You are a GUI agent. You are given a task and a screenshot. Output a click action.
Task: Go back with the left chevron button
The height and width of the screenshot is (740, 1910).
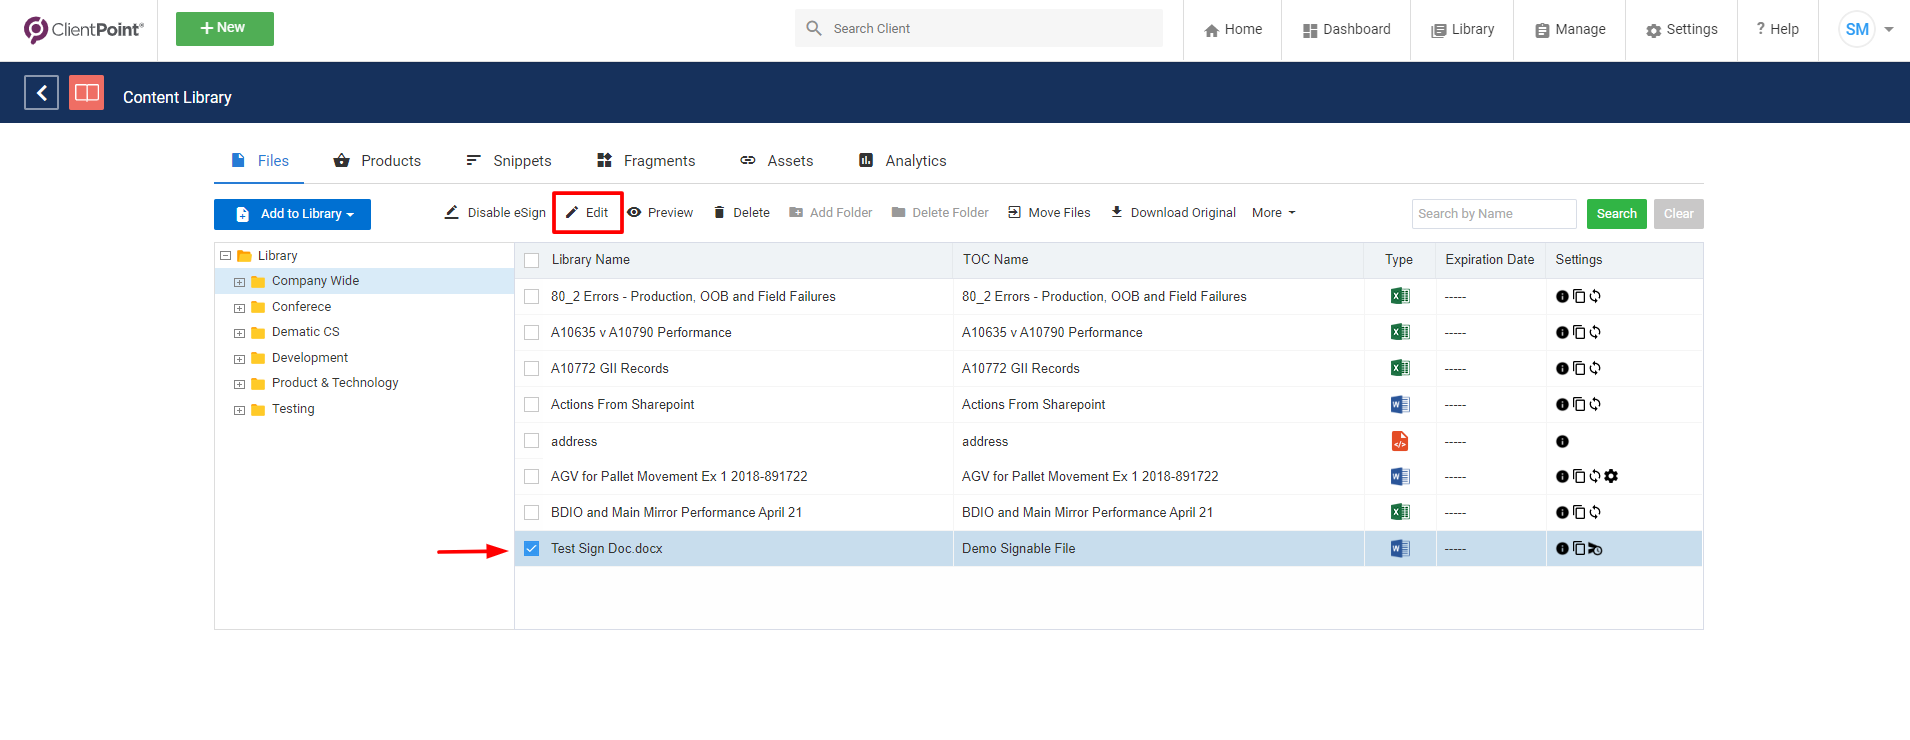click(41, 93)
